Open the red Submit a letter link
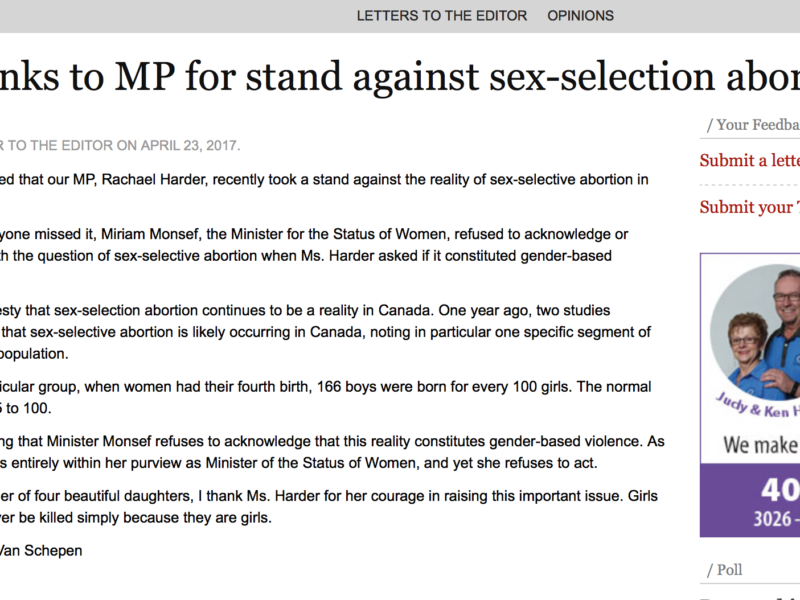This screenshot has width=800, height=600. (749, 161)
